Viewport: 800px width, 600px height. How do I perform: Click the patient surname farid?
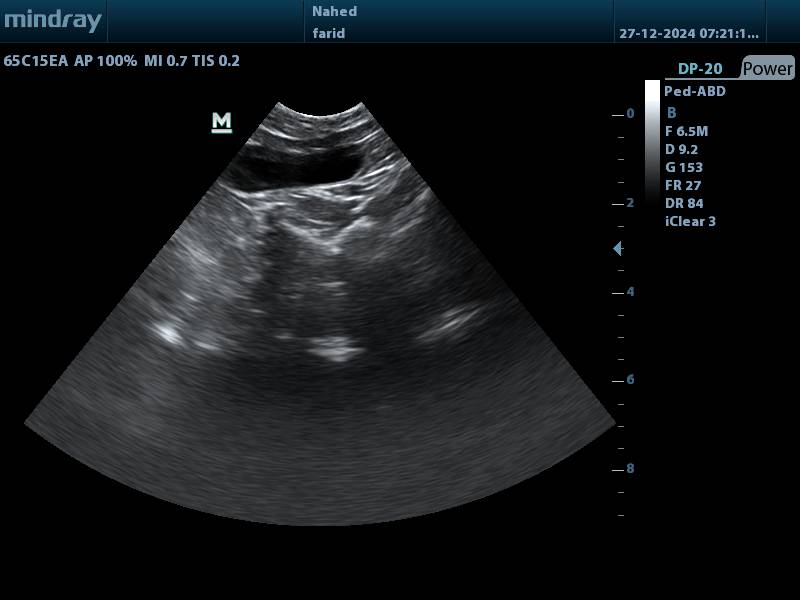(x=329, y=33)
